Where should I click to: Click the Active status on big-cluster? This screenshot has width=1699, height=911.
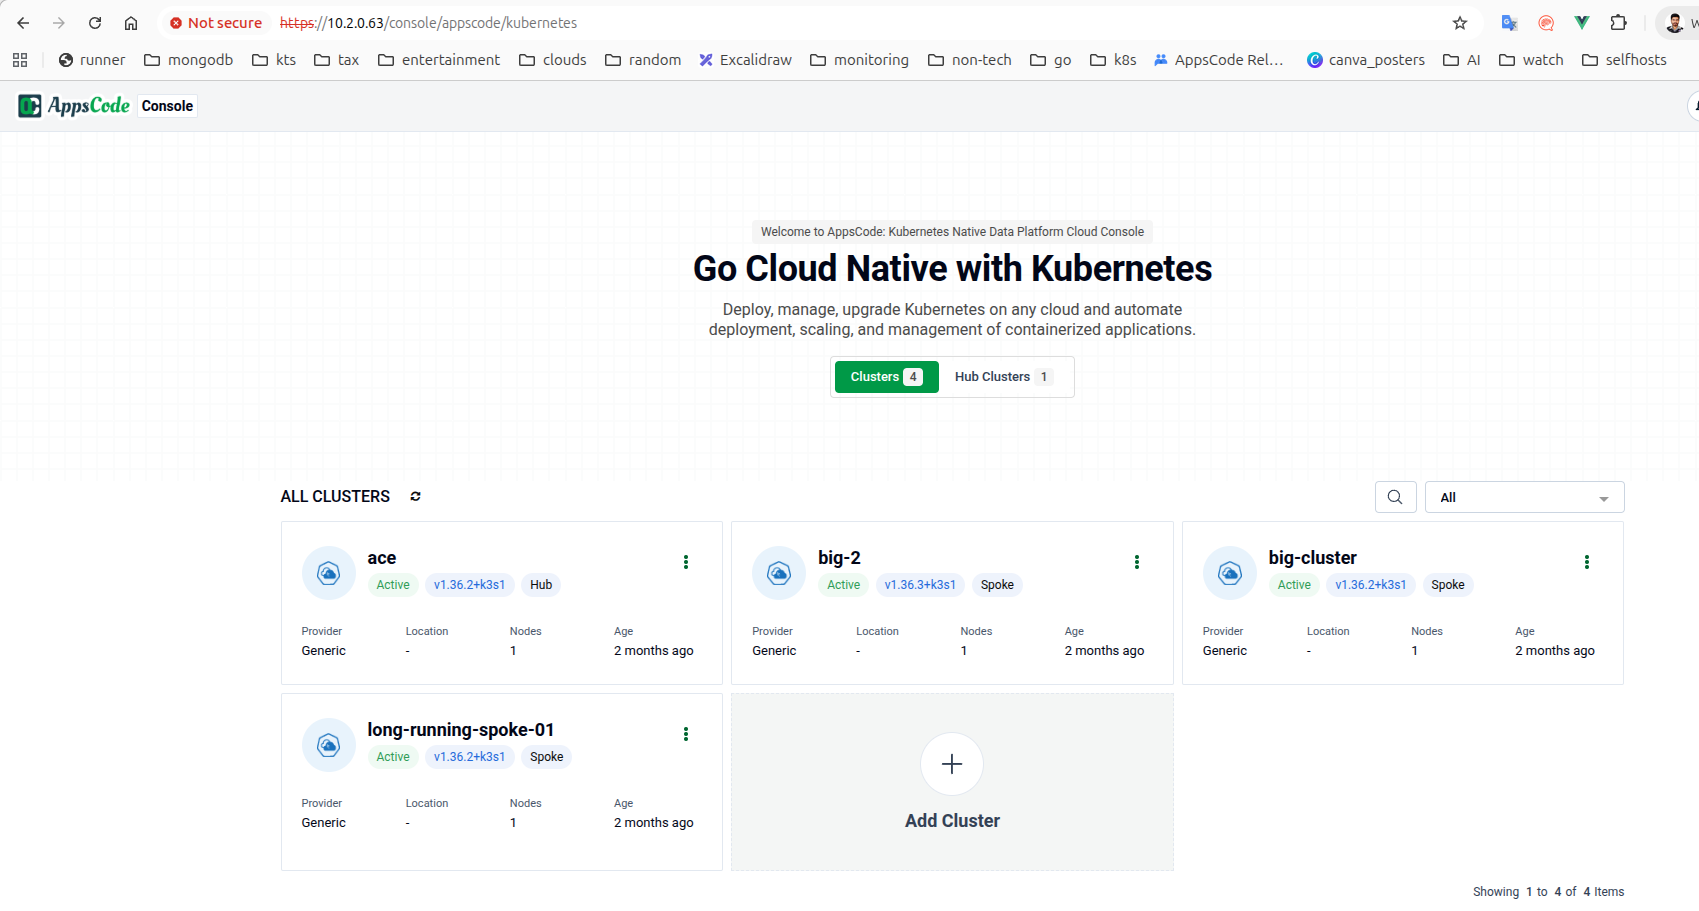coord(1294,585)
